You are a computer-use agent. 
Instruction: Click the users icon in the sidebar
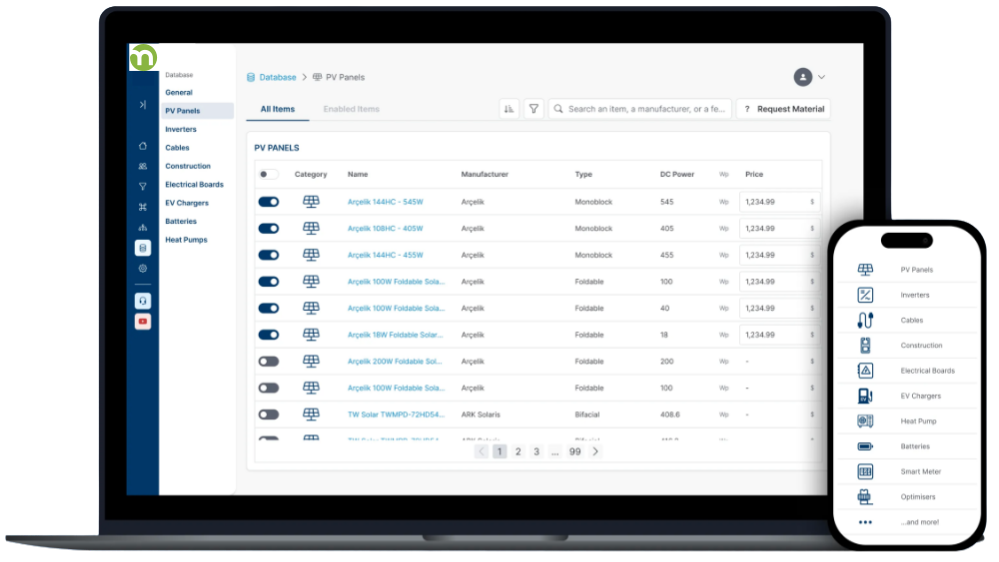142,166
